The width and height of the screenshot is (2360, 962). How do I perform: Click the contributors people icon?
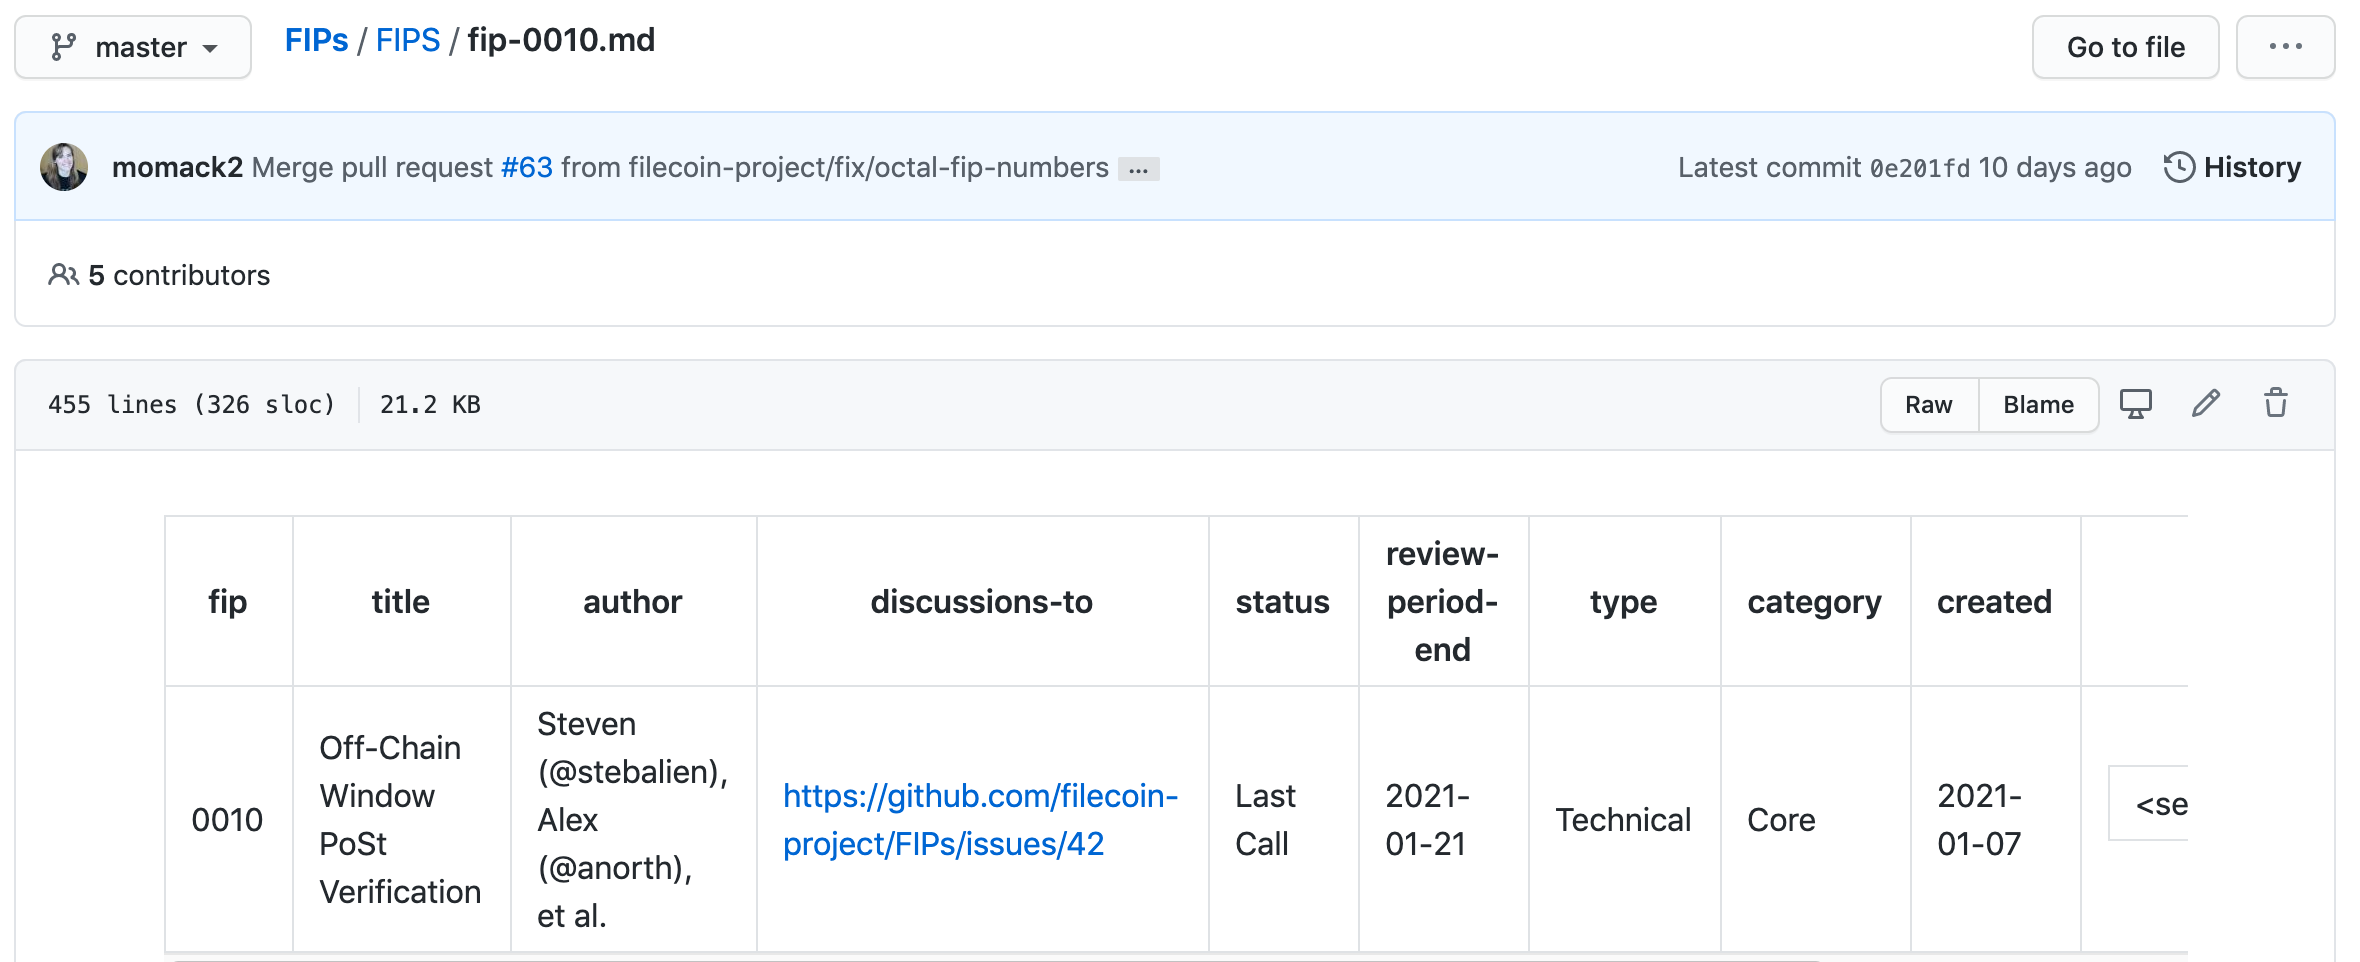63,275
